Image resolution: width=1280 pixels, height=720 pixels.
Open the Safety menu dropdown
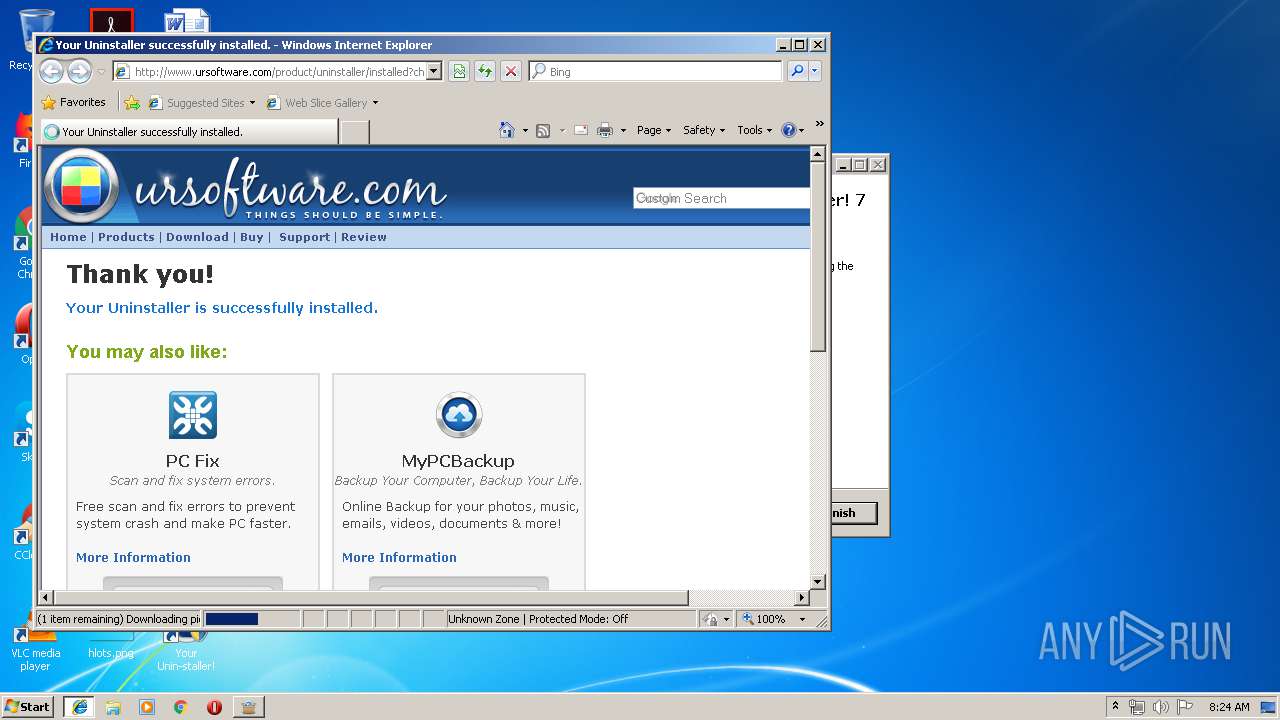(x=704, y=130)
